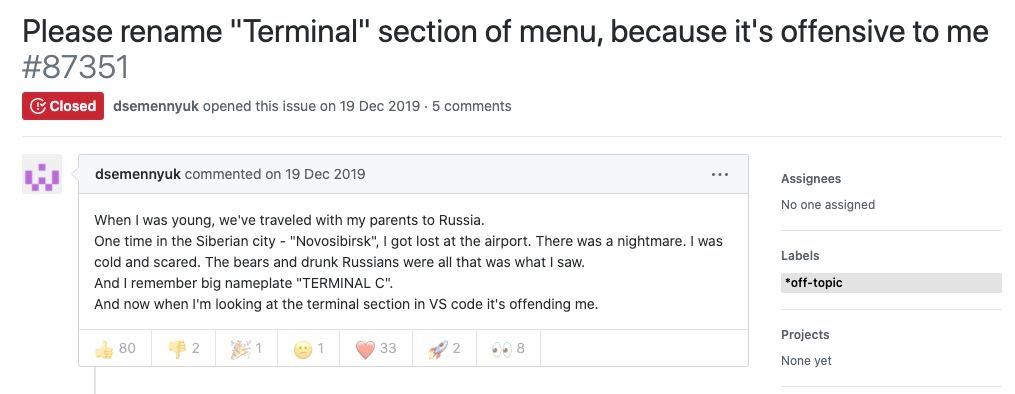Toggle the 80 thumbs-up reaction count
This screenshot has width=1015, height=394.
coord(115,349)
